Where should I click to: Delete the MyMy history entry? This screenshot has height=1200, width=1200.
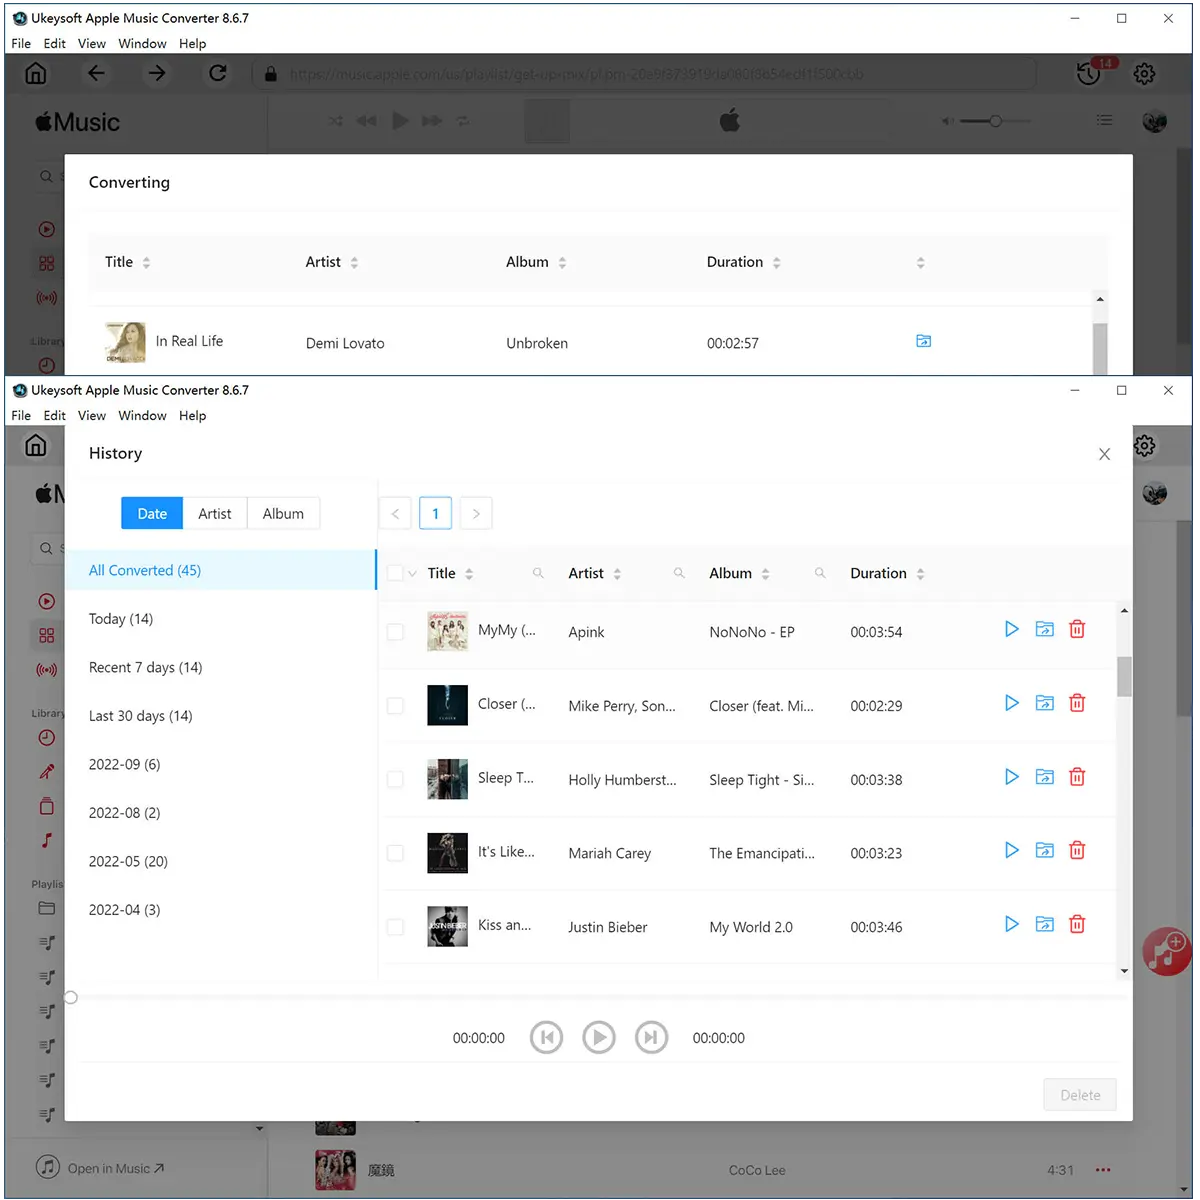tap(1077, 629)
